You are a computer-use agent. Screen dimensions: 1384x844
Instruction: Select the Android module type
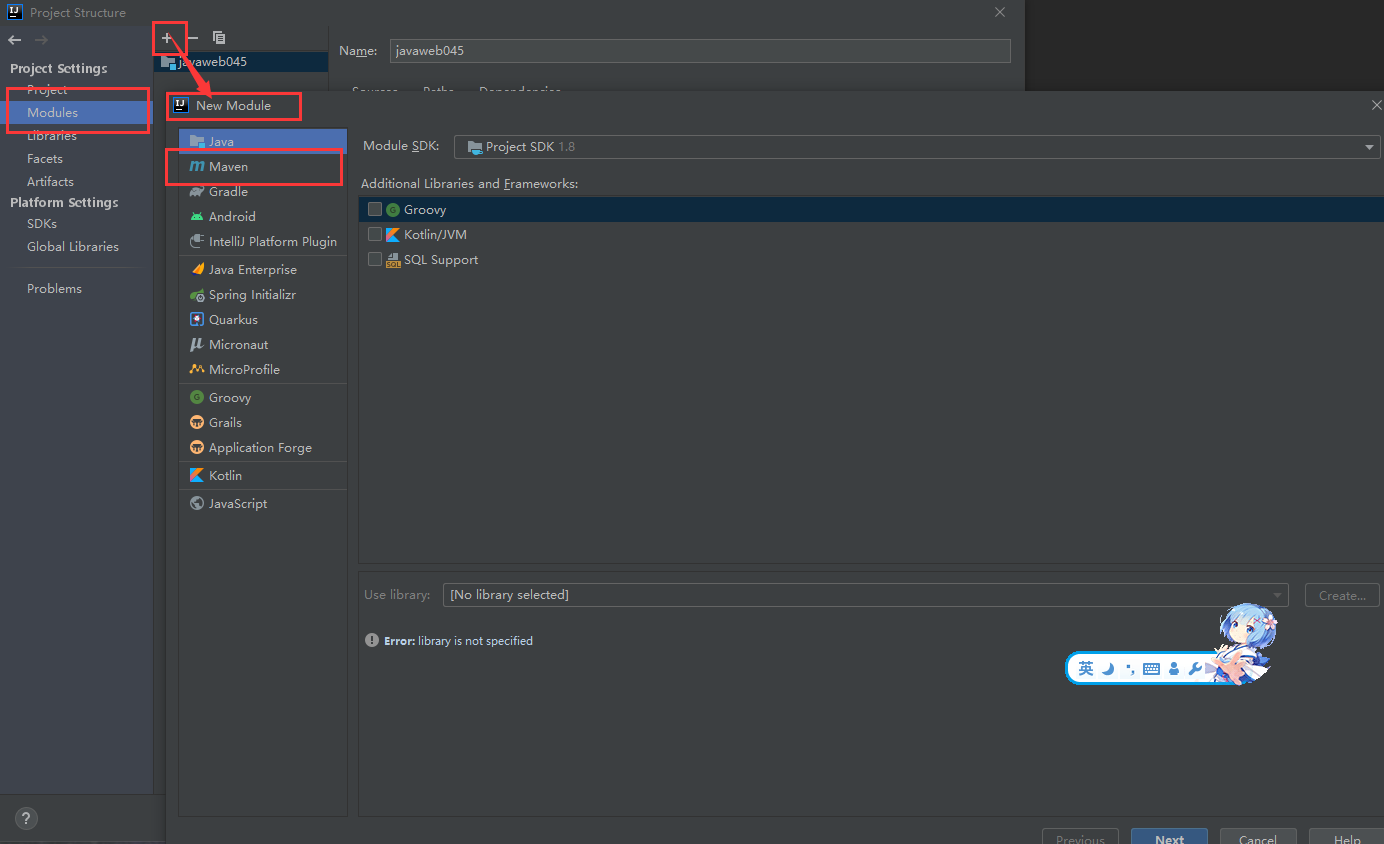pyautogui.click(x=263, y=216)
